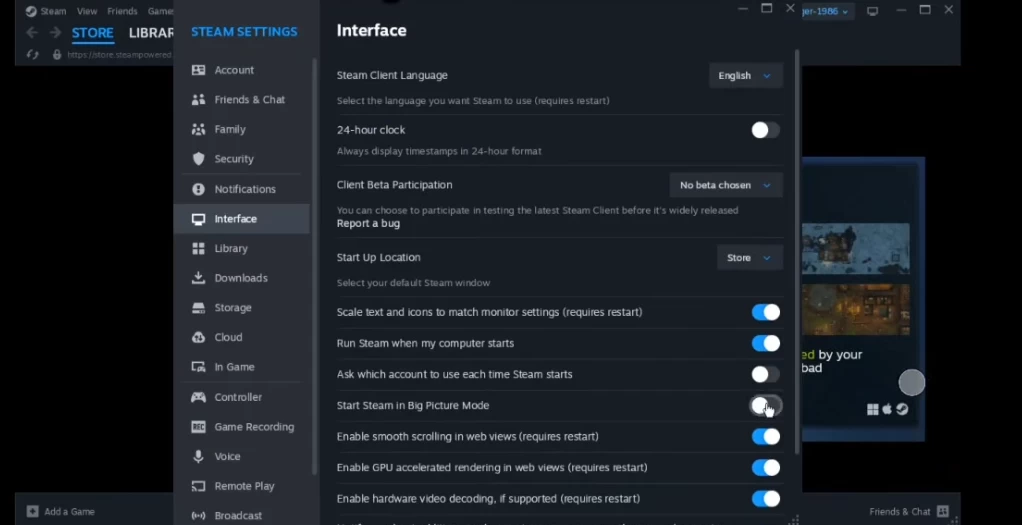The width and height of the screenshot is (1022, 525).
Task: Open Security settings via shield icon
Action: [198, 159]
